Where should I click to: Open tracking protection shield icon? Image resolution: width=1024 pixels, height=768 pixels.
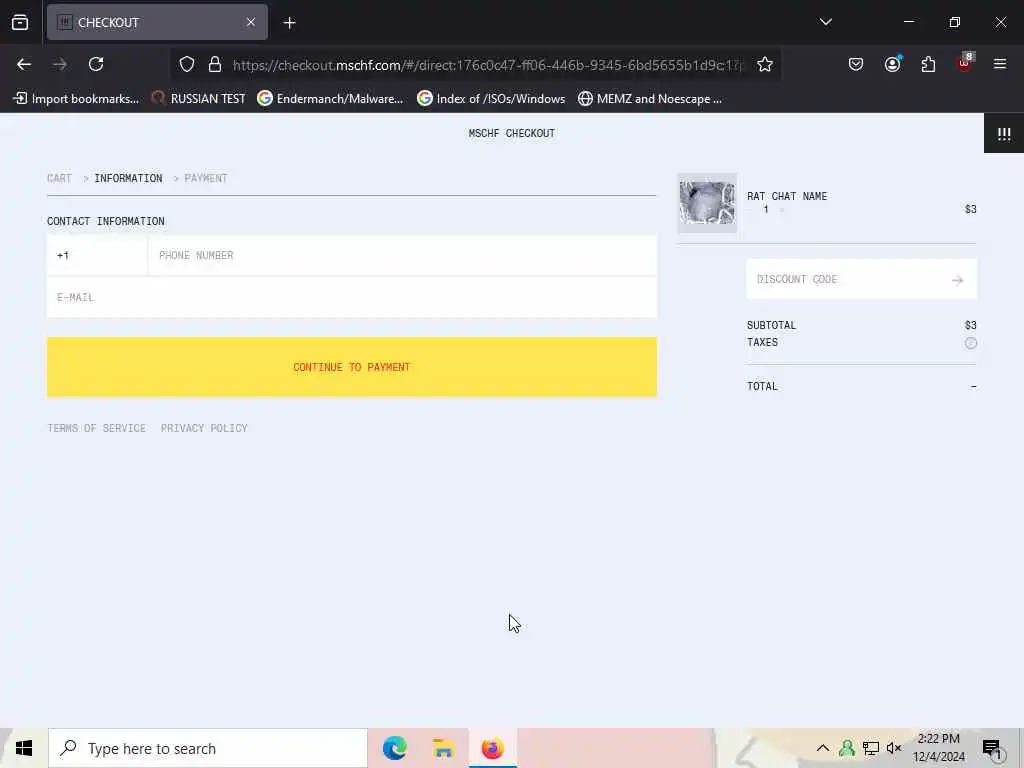coord(187,65)
